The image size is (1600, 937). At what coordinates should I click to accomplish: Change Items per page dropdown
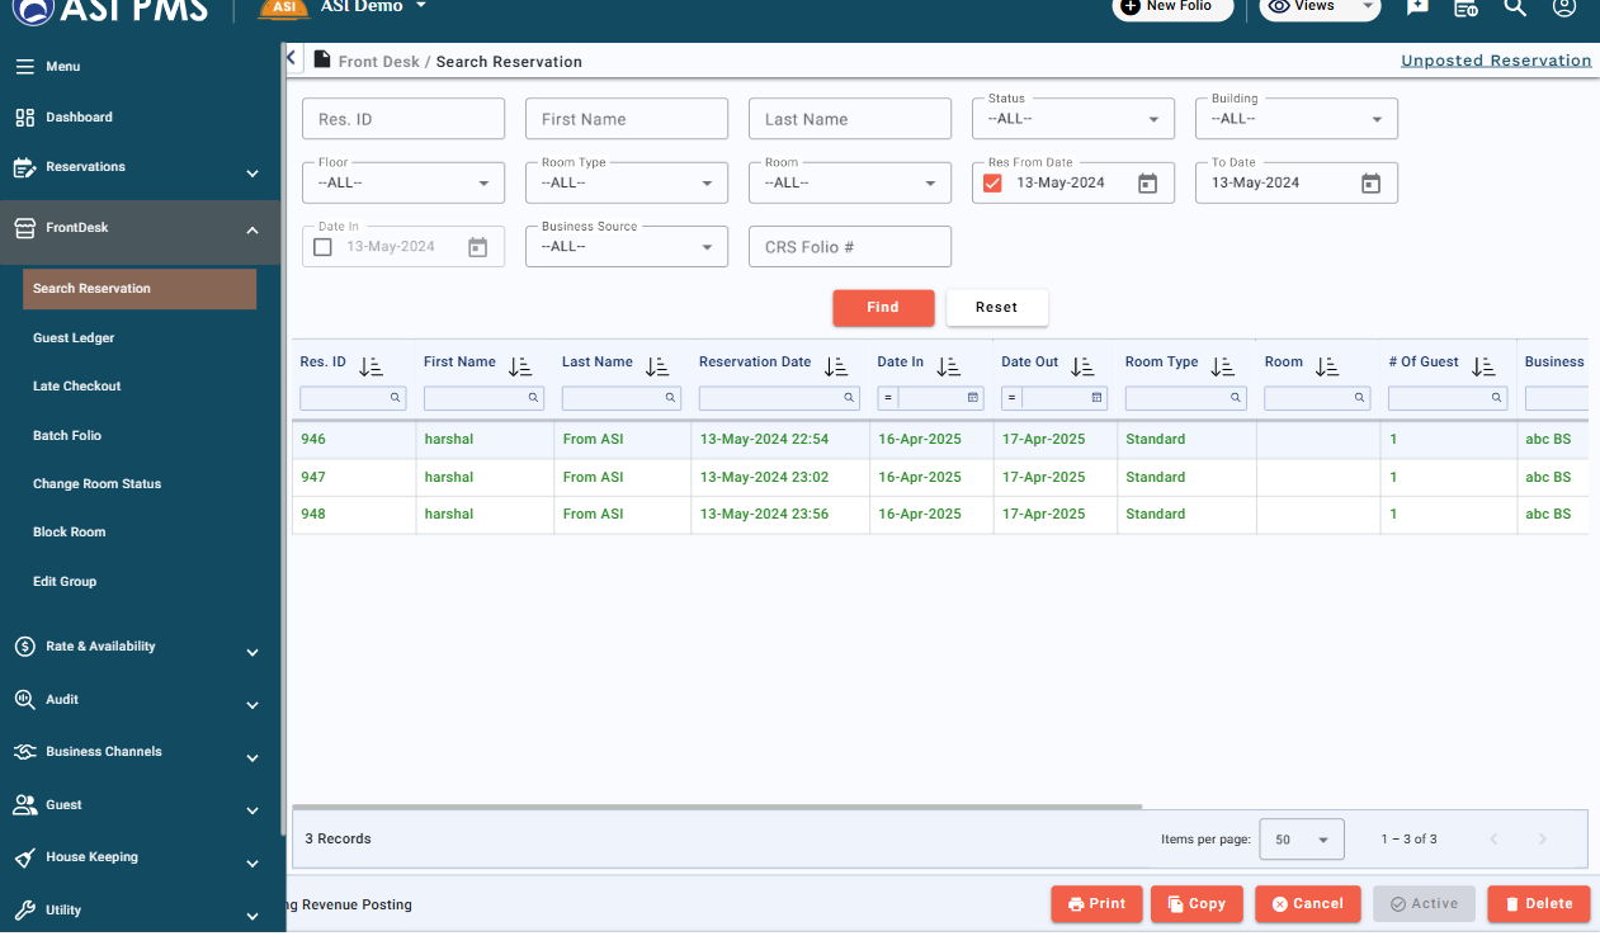[1301, 840]
